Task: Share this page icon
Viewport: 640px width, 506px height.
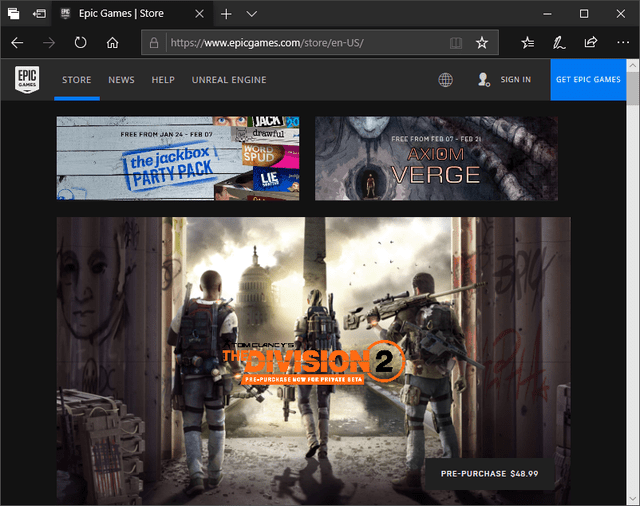Action: tap(591, 42)
